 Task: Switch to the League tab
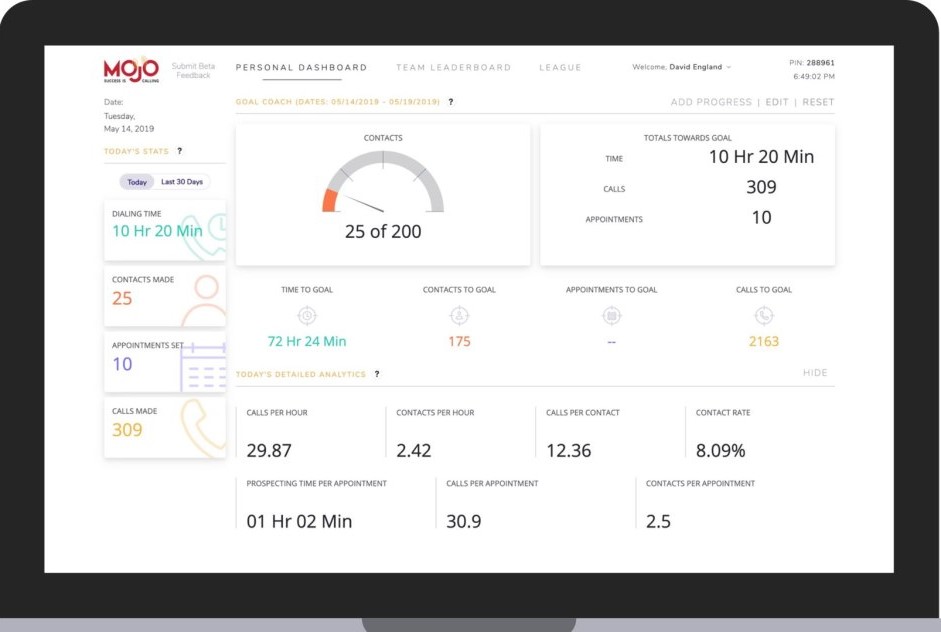coord(560,67)
